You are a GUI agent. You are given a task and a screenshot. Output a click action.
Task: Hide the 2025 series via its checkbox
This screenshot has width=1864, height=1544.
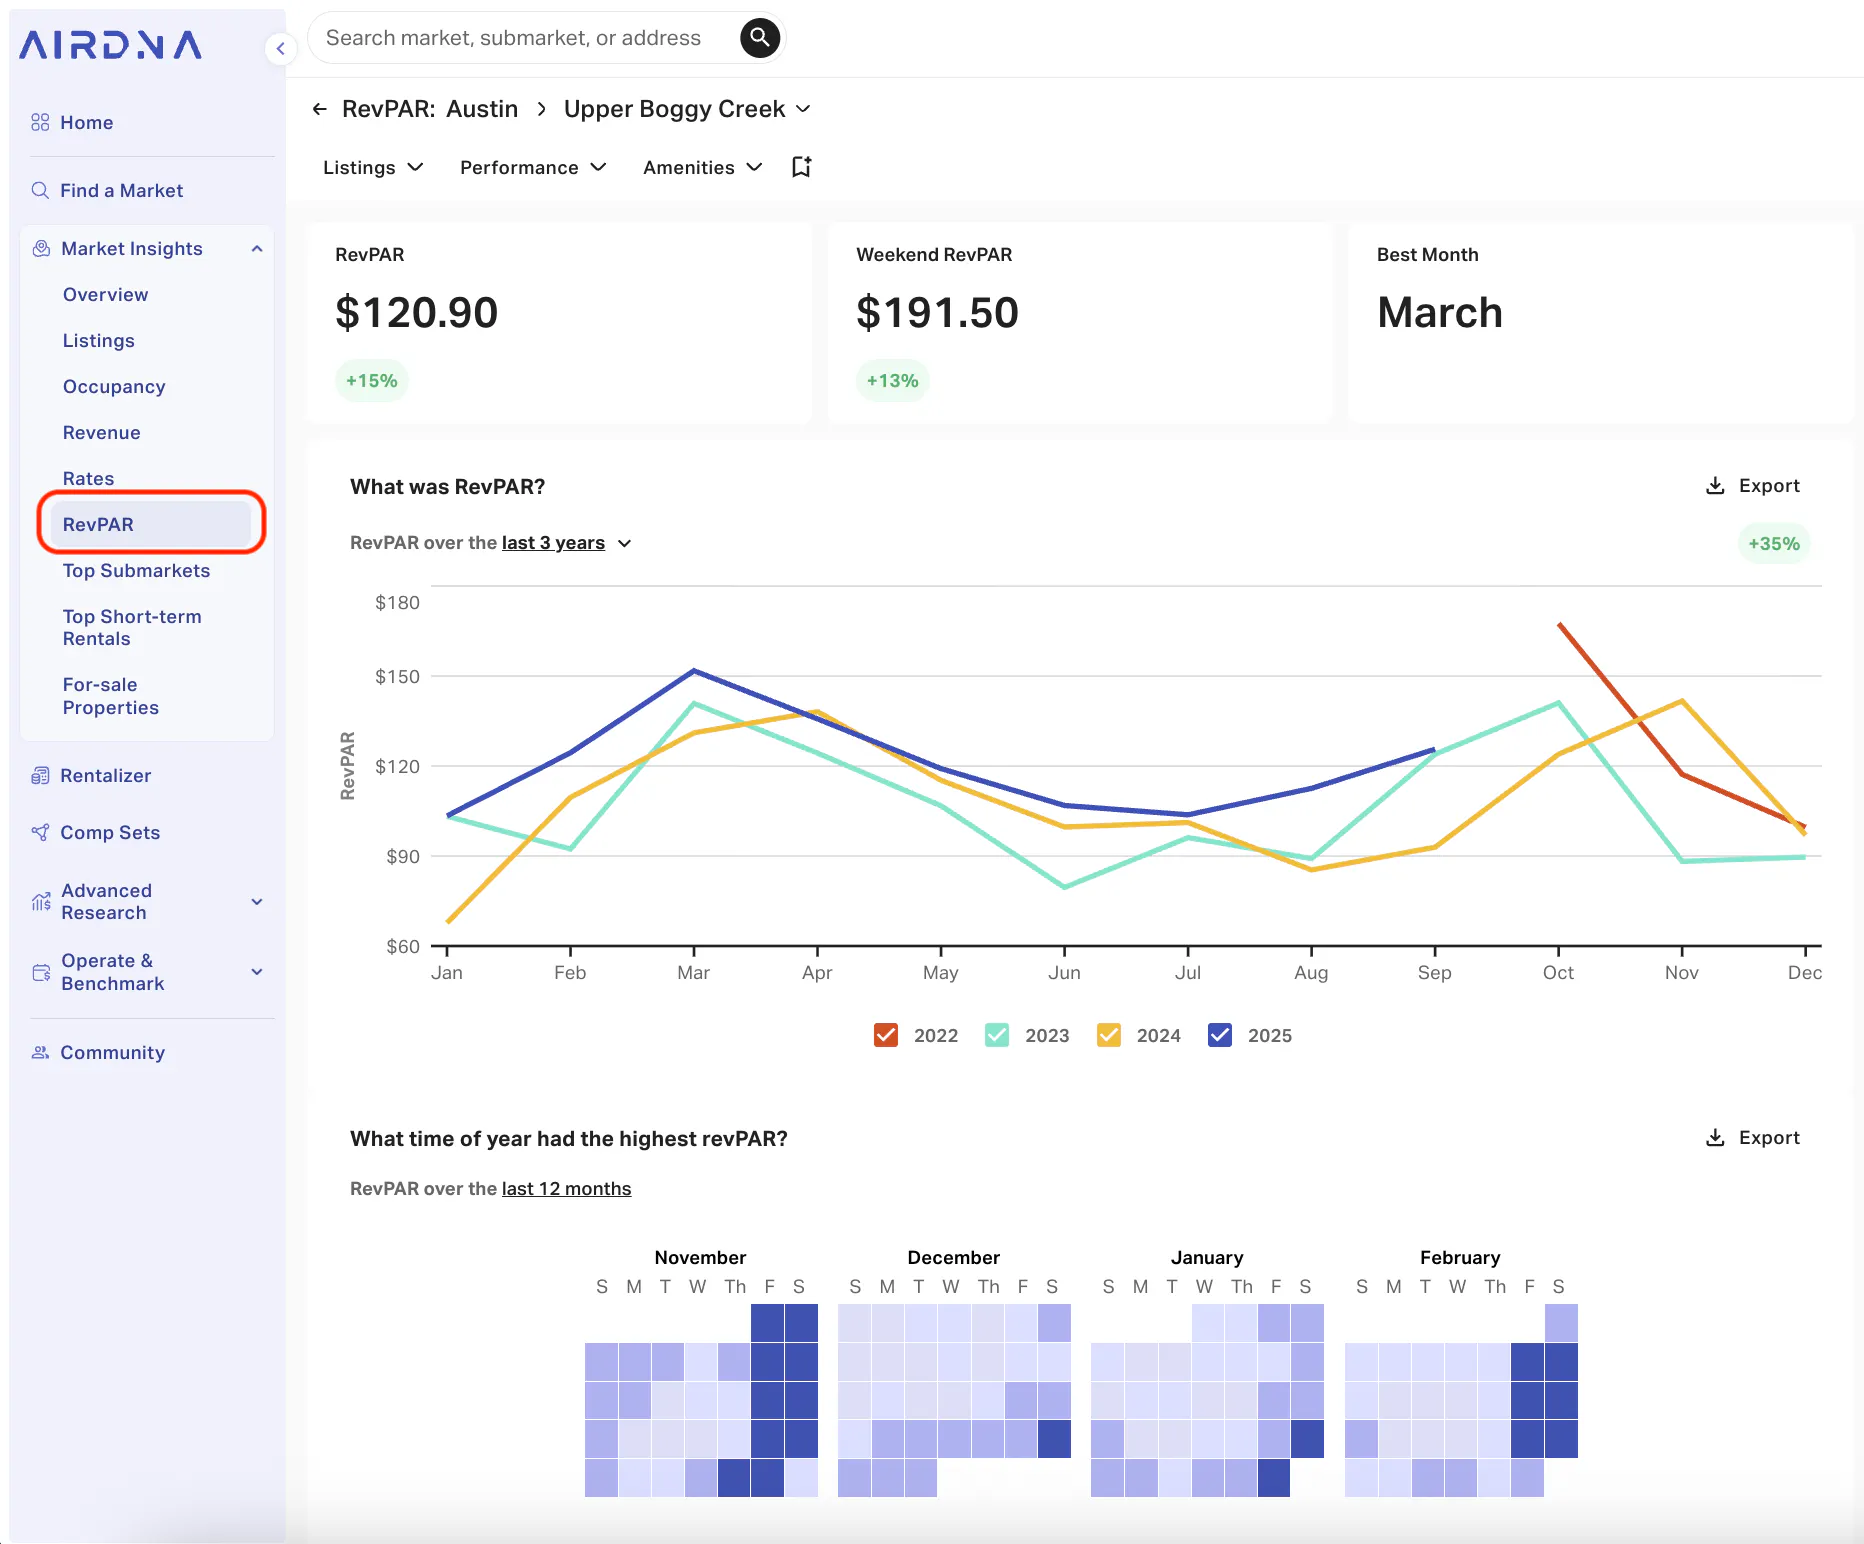point(1220,1035)
